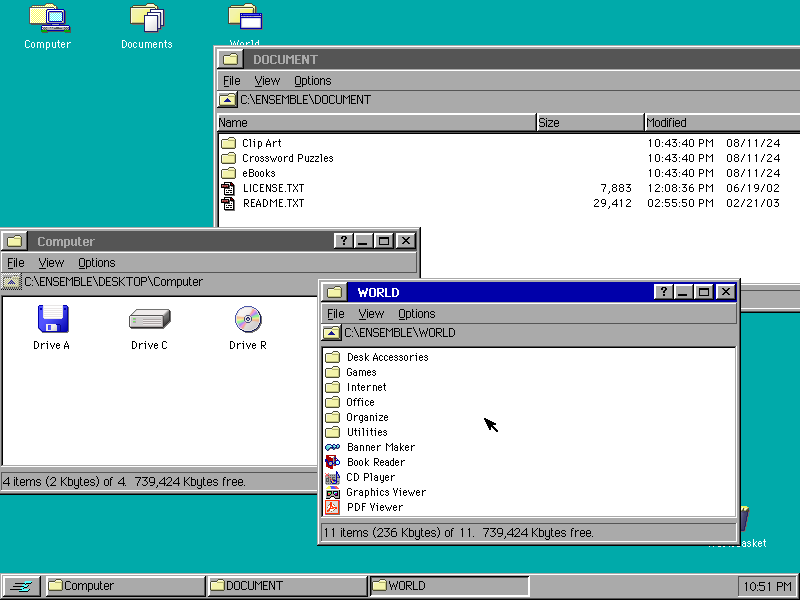Click the Banner Maker app icon

[x=332, y=447]
